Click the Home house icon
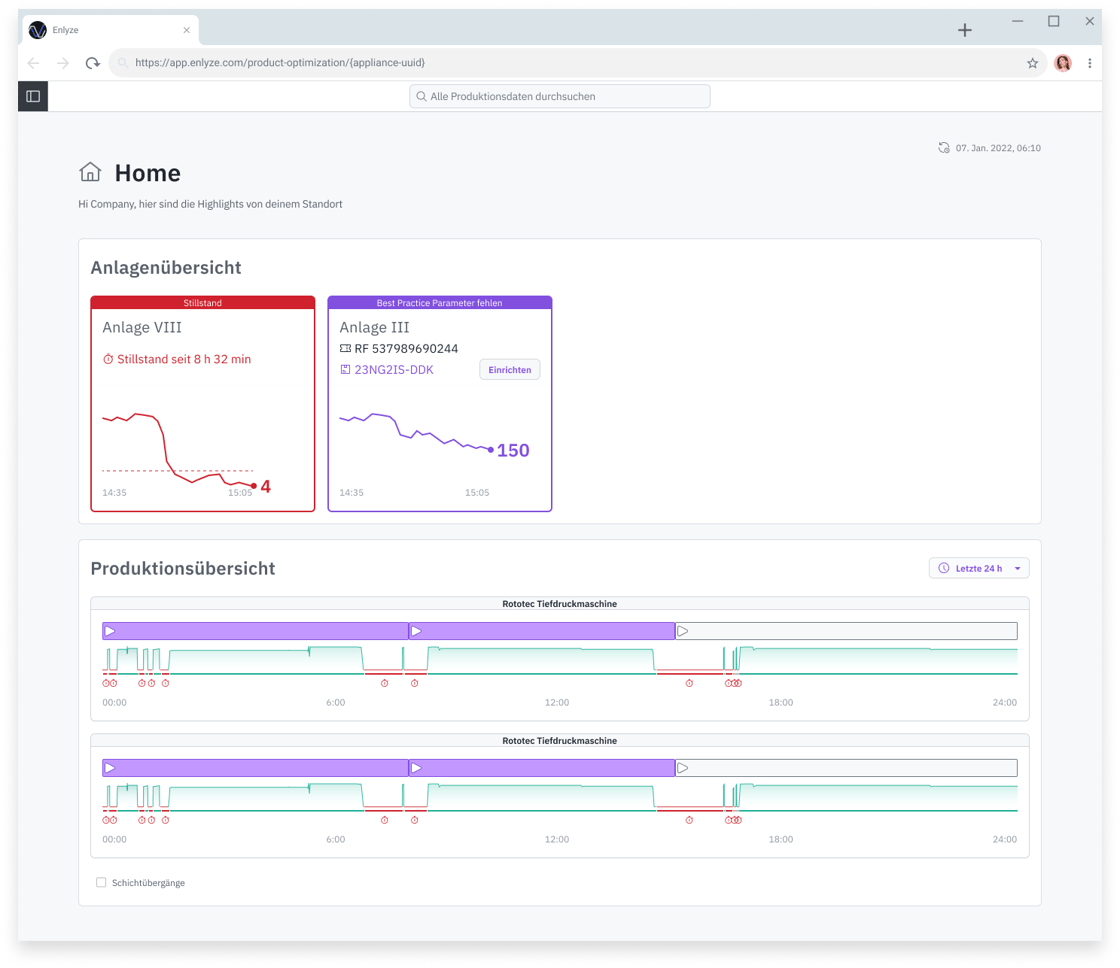This screenshot has height=968, width=1120. click(90, 172)
